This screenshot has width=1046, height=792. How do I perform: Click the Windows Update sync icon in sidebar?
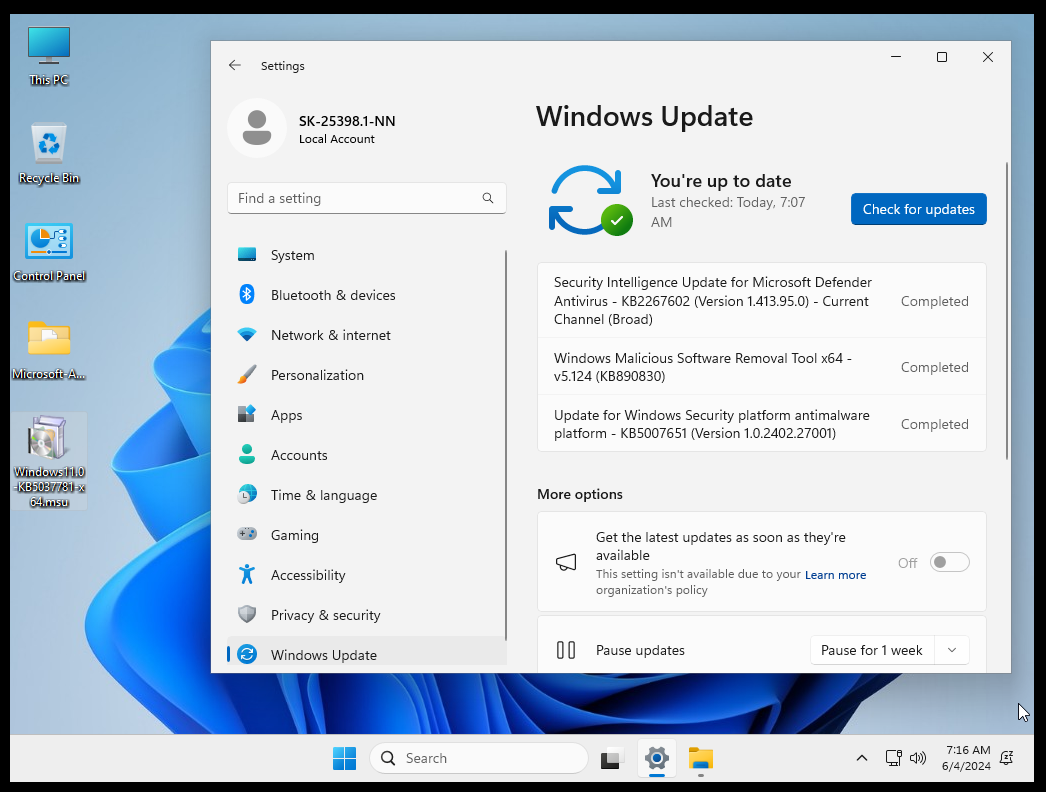[247, 655]
